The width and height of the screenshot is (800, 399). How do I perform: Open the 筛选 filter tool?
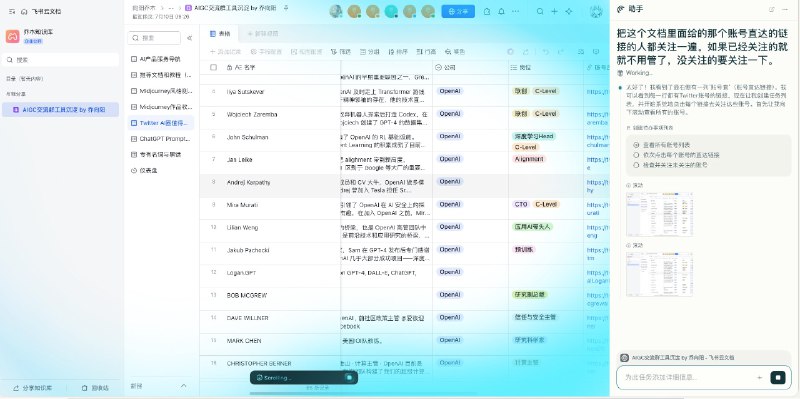pos(341,52)
